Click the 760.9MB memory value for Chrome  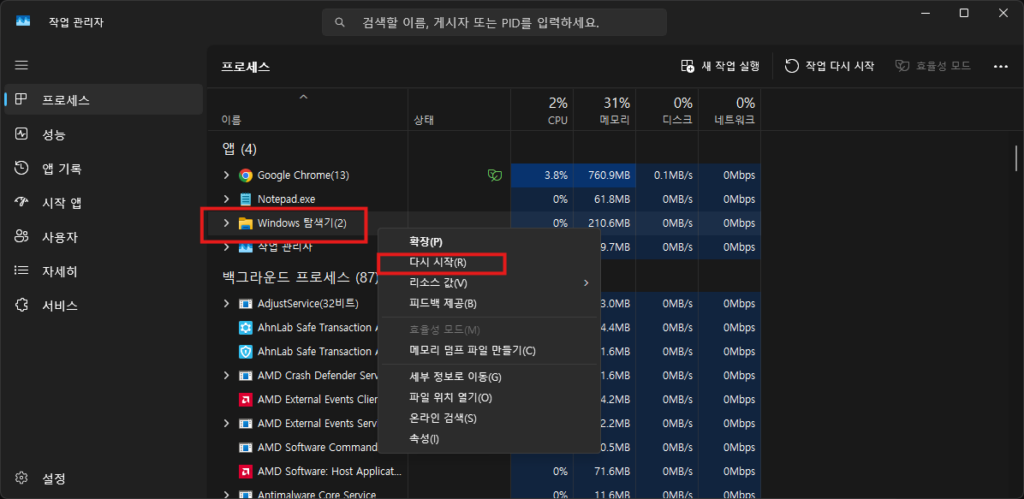coord(604,175)
